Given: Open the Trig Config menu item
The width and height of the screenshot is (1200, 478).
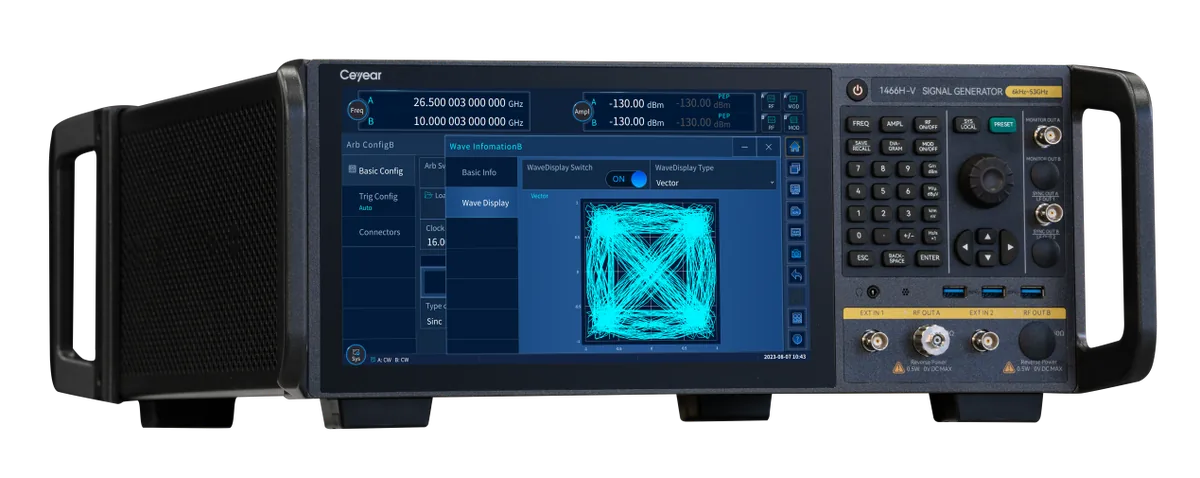Looking at the screenshot, I should pos(379,201).
